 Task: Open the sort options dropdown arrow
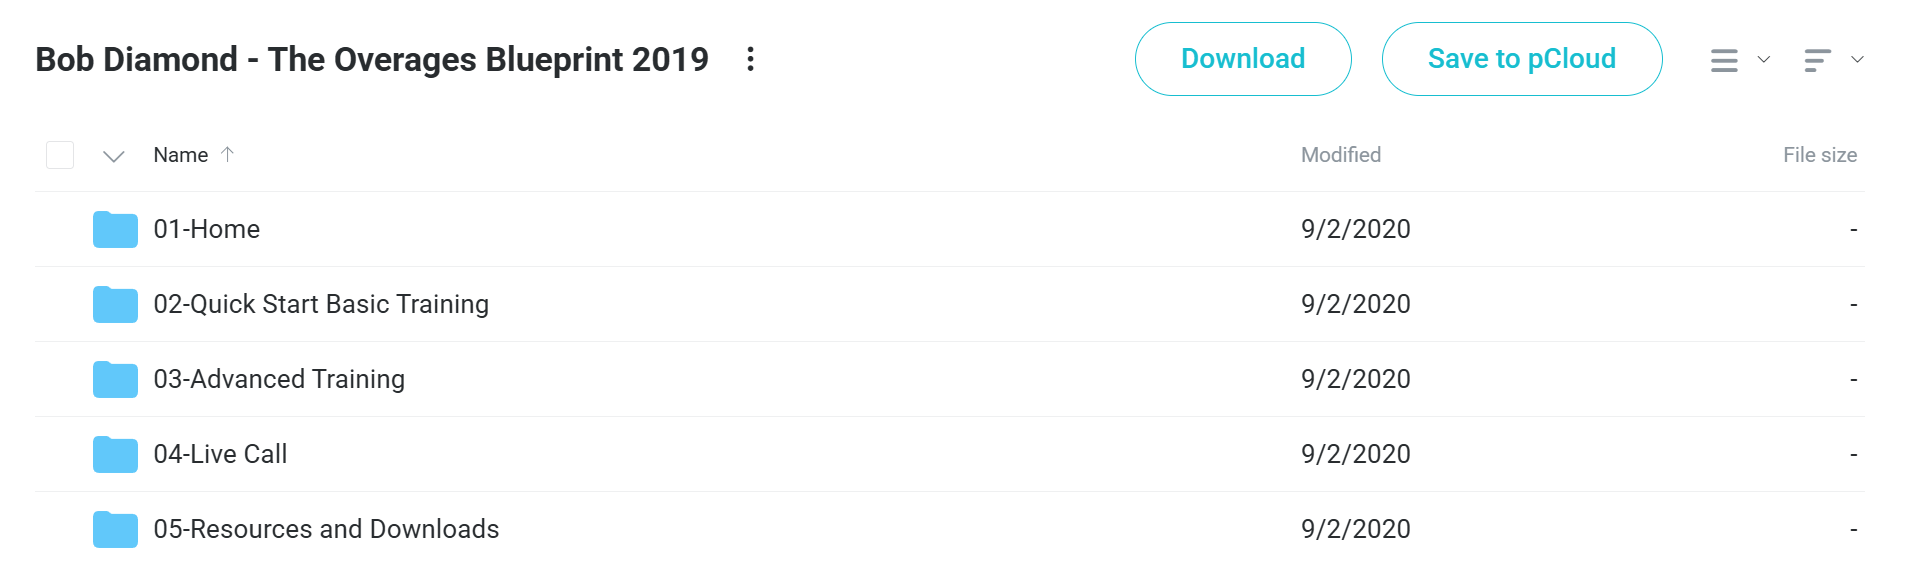coord(1857,60)
